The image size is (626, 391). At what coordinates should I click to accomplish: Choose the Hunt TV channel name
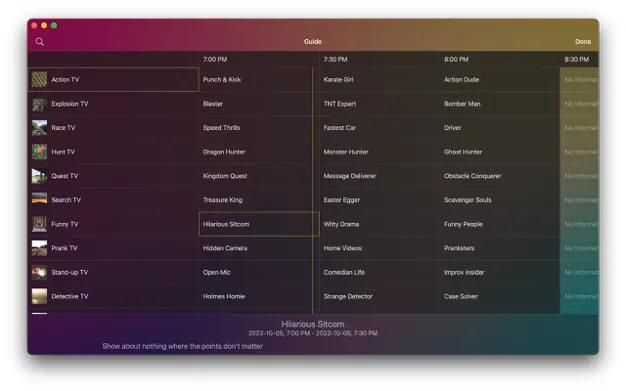coord(63,152)
